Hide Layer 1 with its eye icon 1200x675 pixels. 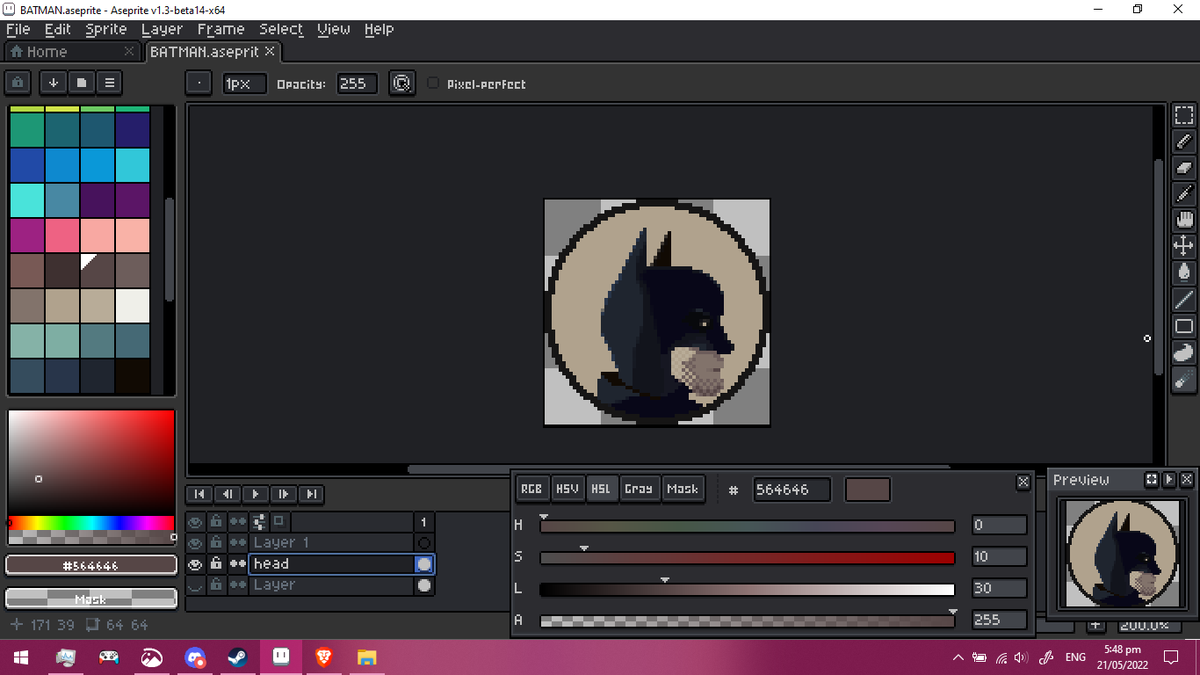(195, 543)
